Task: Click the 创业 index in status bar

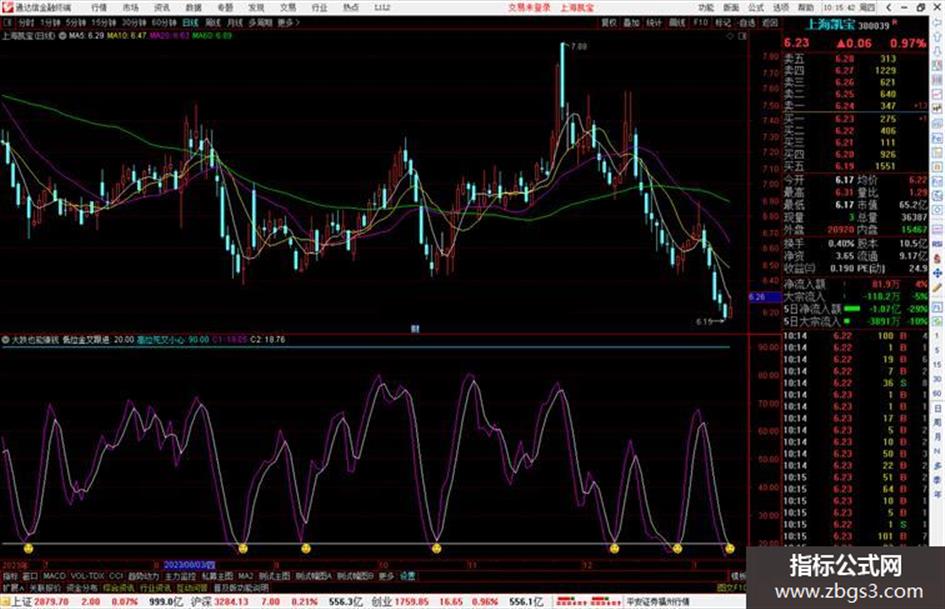Action: pyautogui.click(x=381, y=601)
